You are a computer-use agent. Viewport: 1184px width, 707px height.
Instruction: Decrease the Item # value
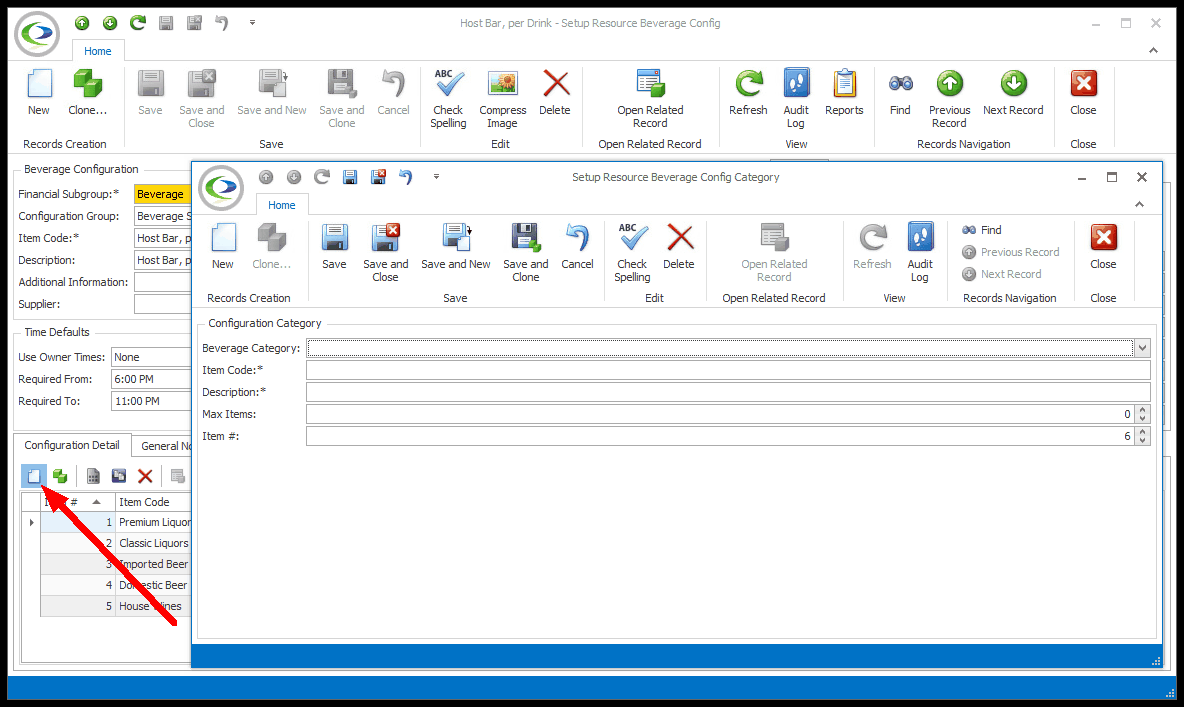[1142, 440]
